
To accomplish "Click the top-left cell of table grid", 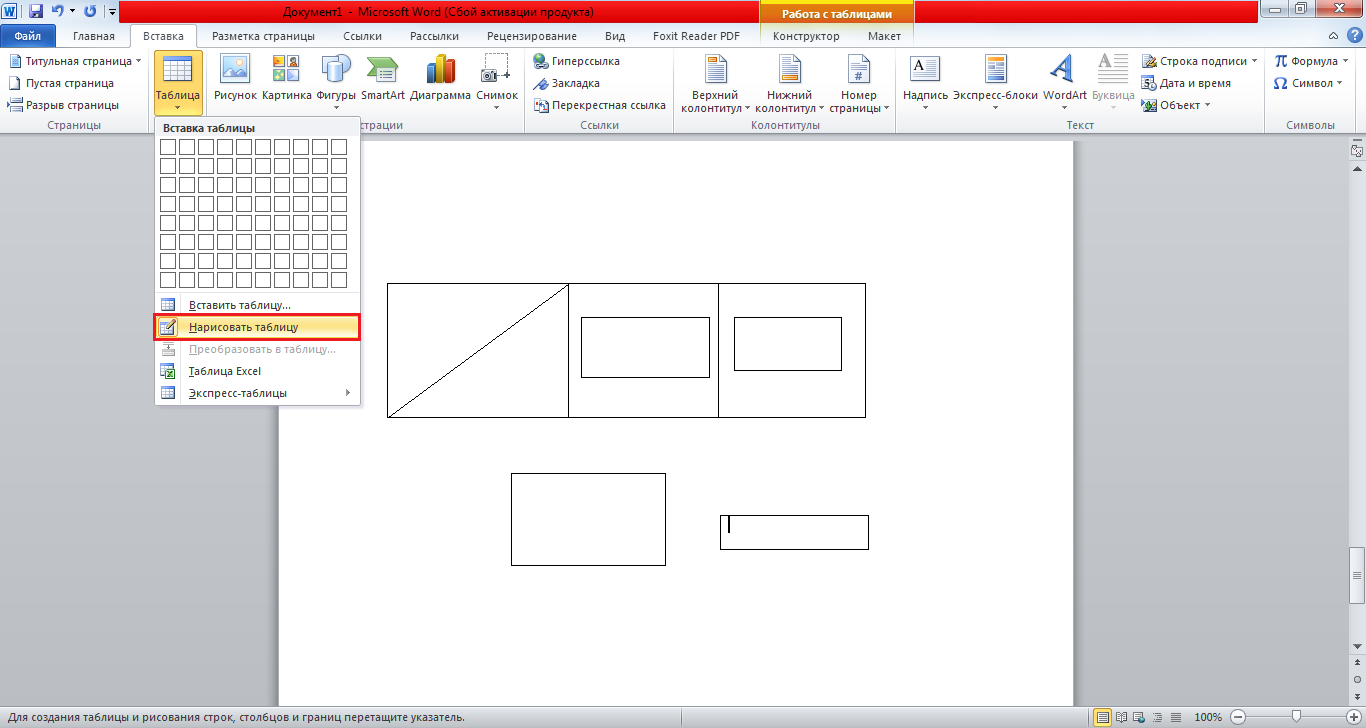I will 168,147.
